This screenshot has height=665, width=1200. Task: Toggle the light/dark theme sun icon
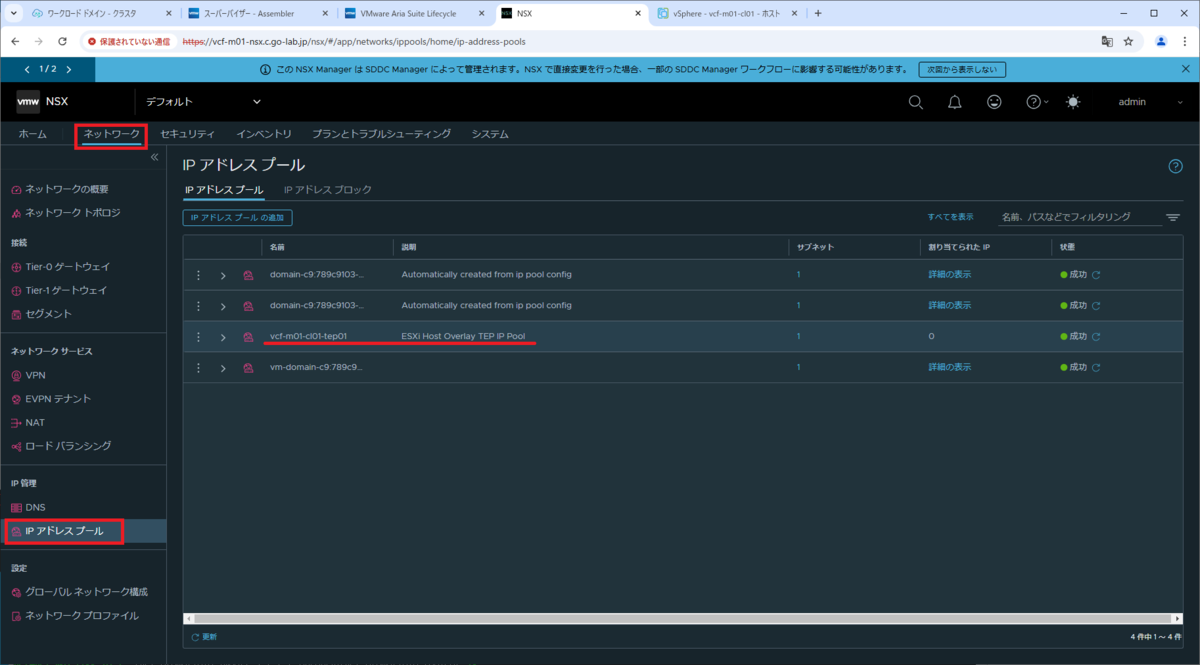click(x=1073, y=102)
